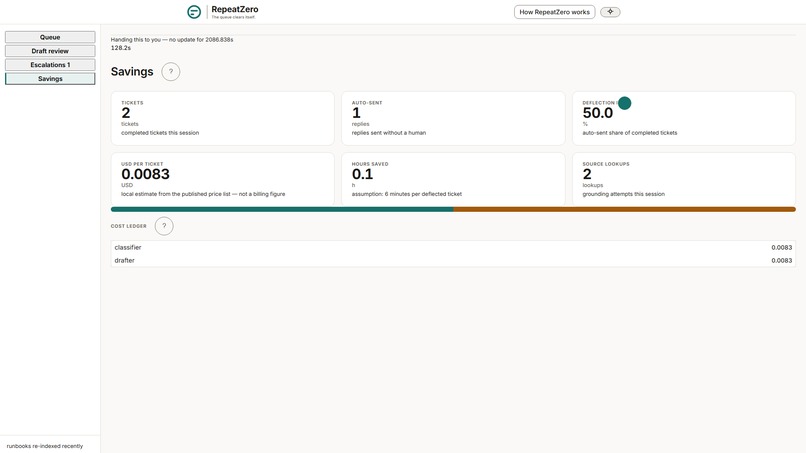
Task: Select the classifier ledger row
Action: point(453,247)
